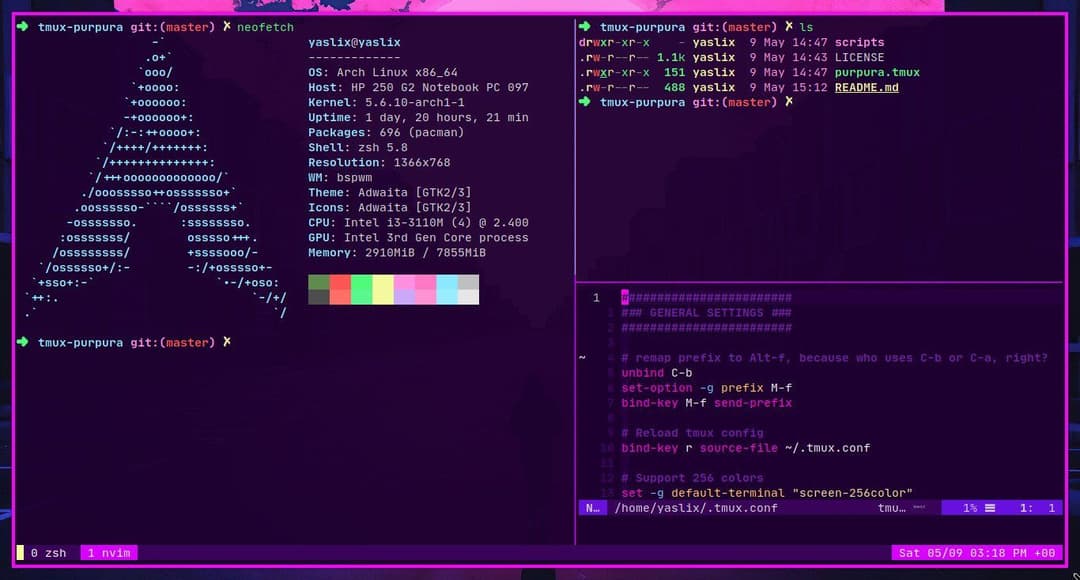
Task: Select the CPU: Intel i3-3110M line
Action: 418,222
